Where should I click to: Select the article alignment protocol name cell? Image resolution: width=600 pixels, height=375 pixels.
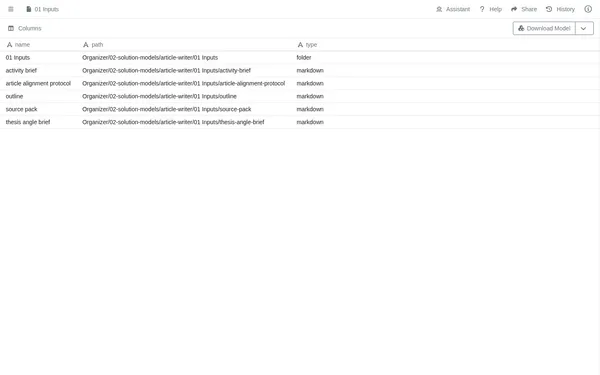[x=38, y=84]
